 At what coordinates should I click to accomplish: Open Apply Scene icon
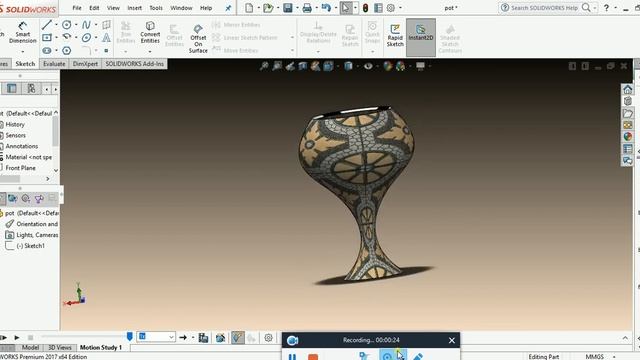coord(400,66)
